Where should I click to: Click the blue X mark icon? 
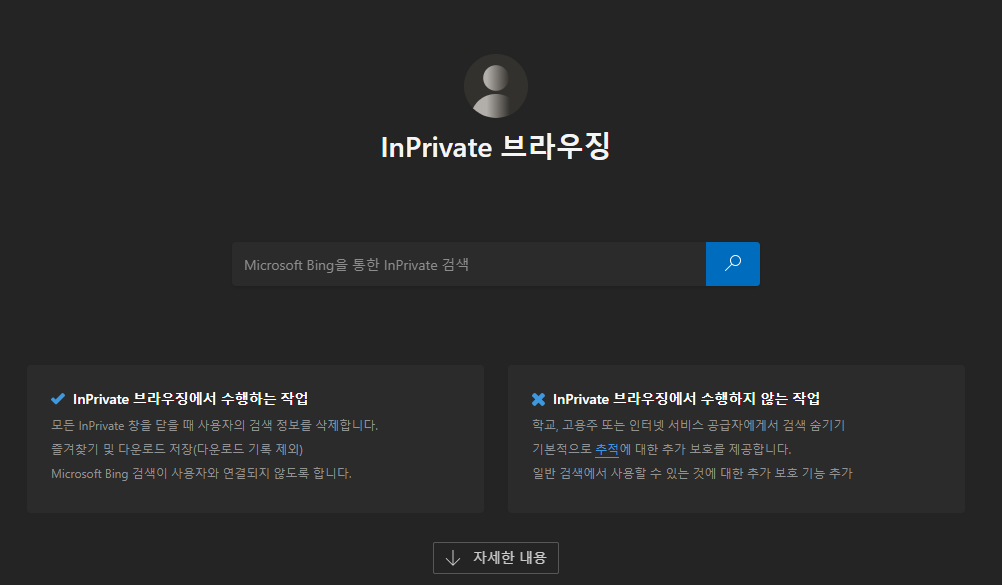[x=538, y=399]
